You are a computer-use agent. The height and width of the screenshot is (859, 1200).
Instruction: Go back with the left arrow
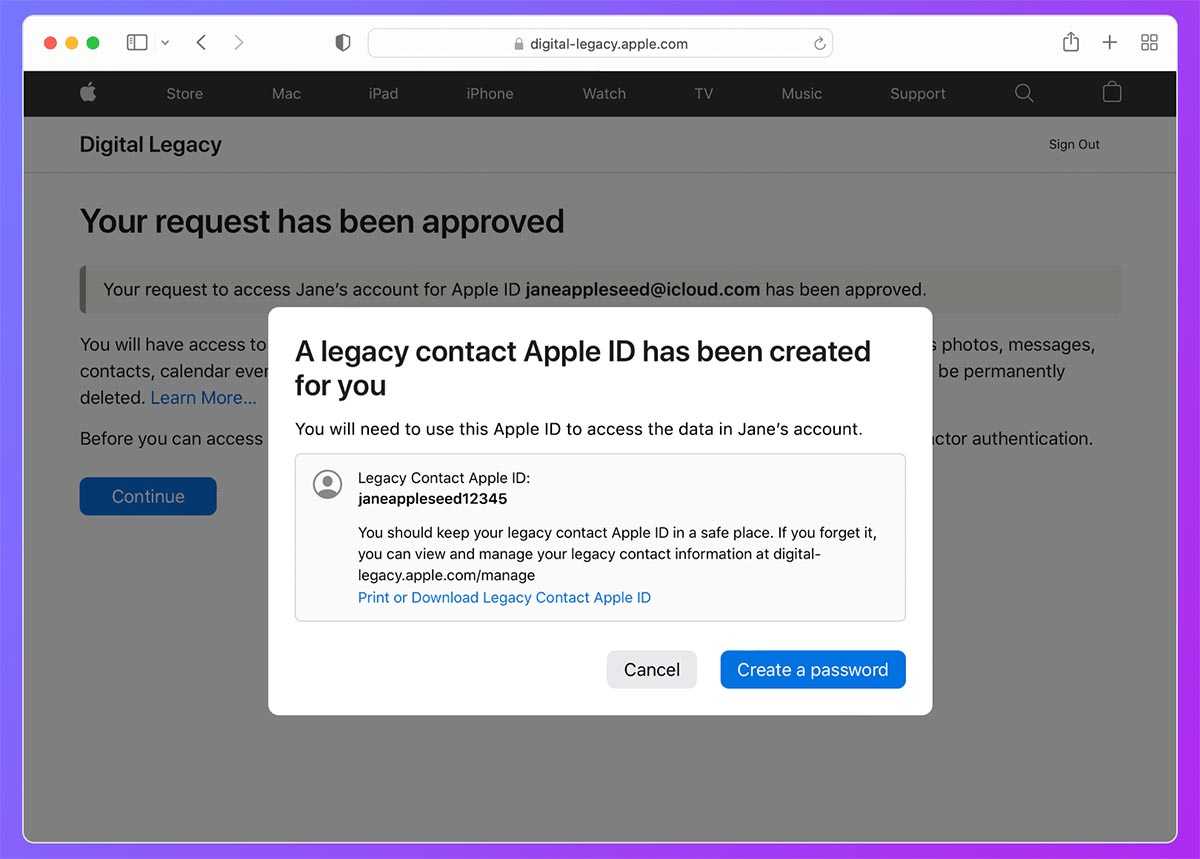(x=202, y=42)
